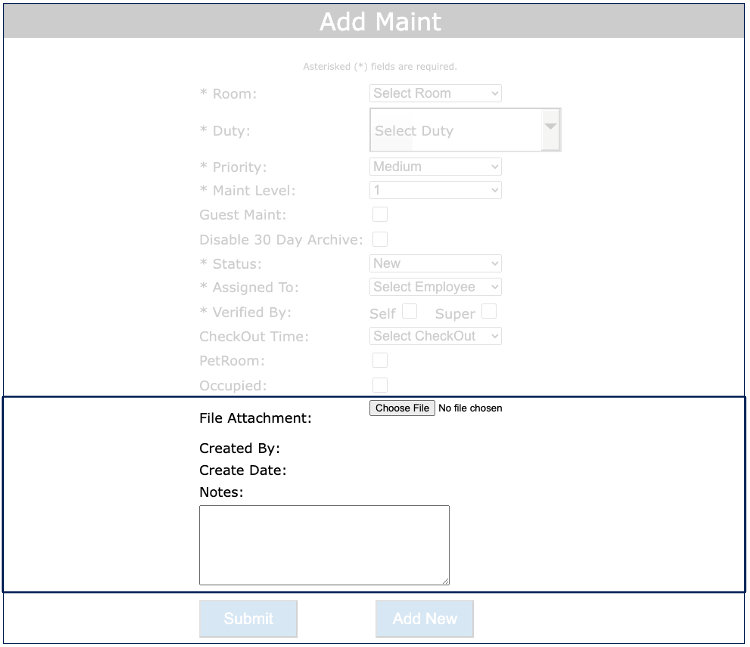Open the Maint Level dropdown

tap(435, 190)
